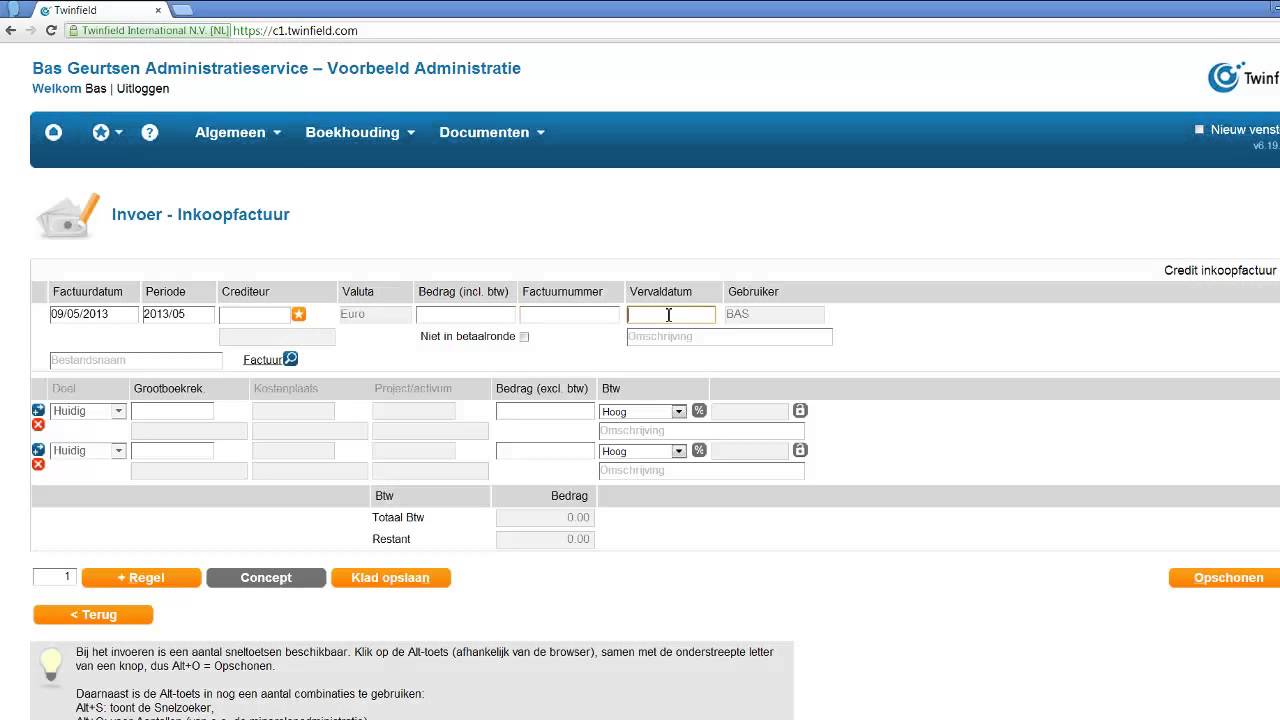Switch to the Twinfield browser tab

click(x=100, y=10)
